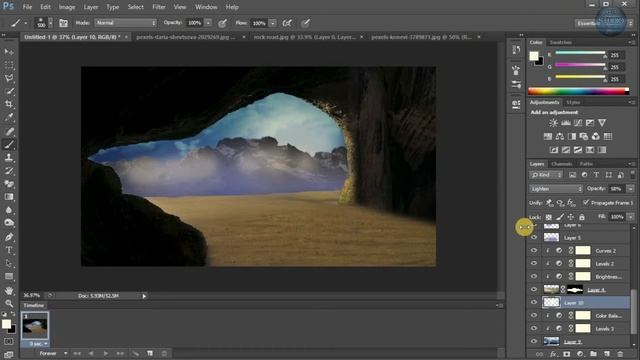The height and width of the screenshot is (360, 640).
Task: Open the Layer menu
Action: [91, 7]
